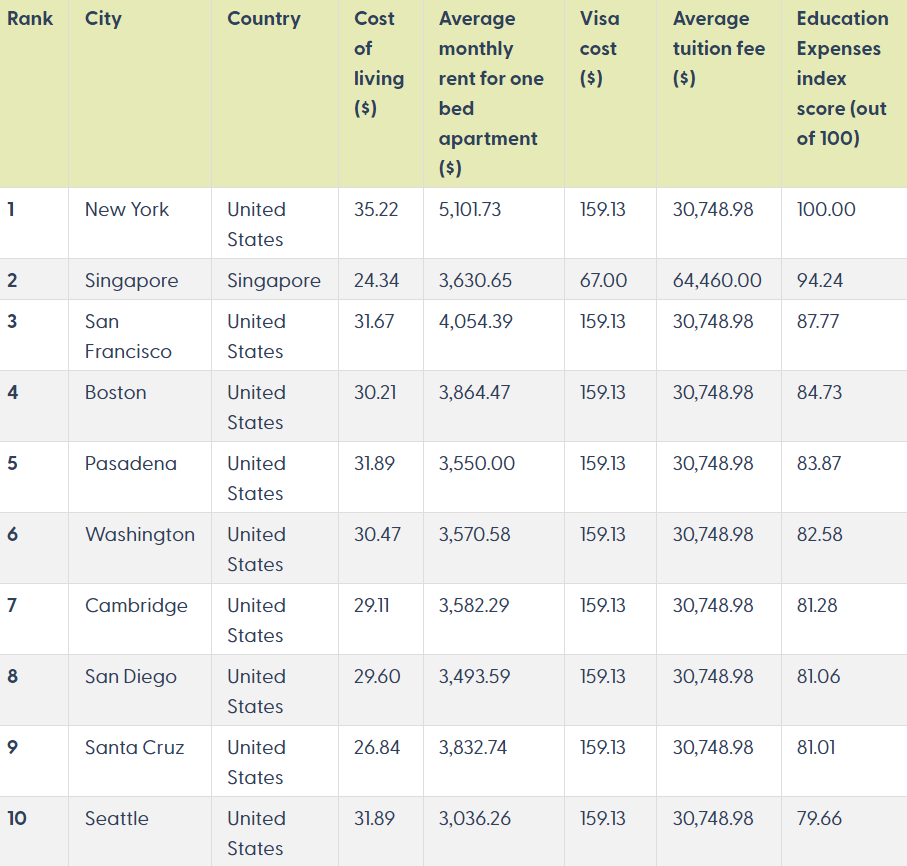Viewport: 907px width, 866px height.
Task: Click Santa Cruz's cost of living 26.84
Action: [377, 747]
